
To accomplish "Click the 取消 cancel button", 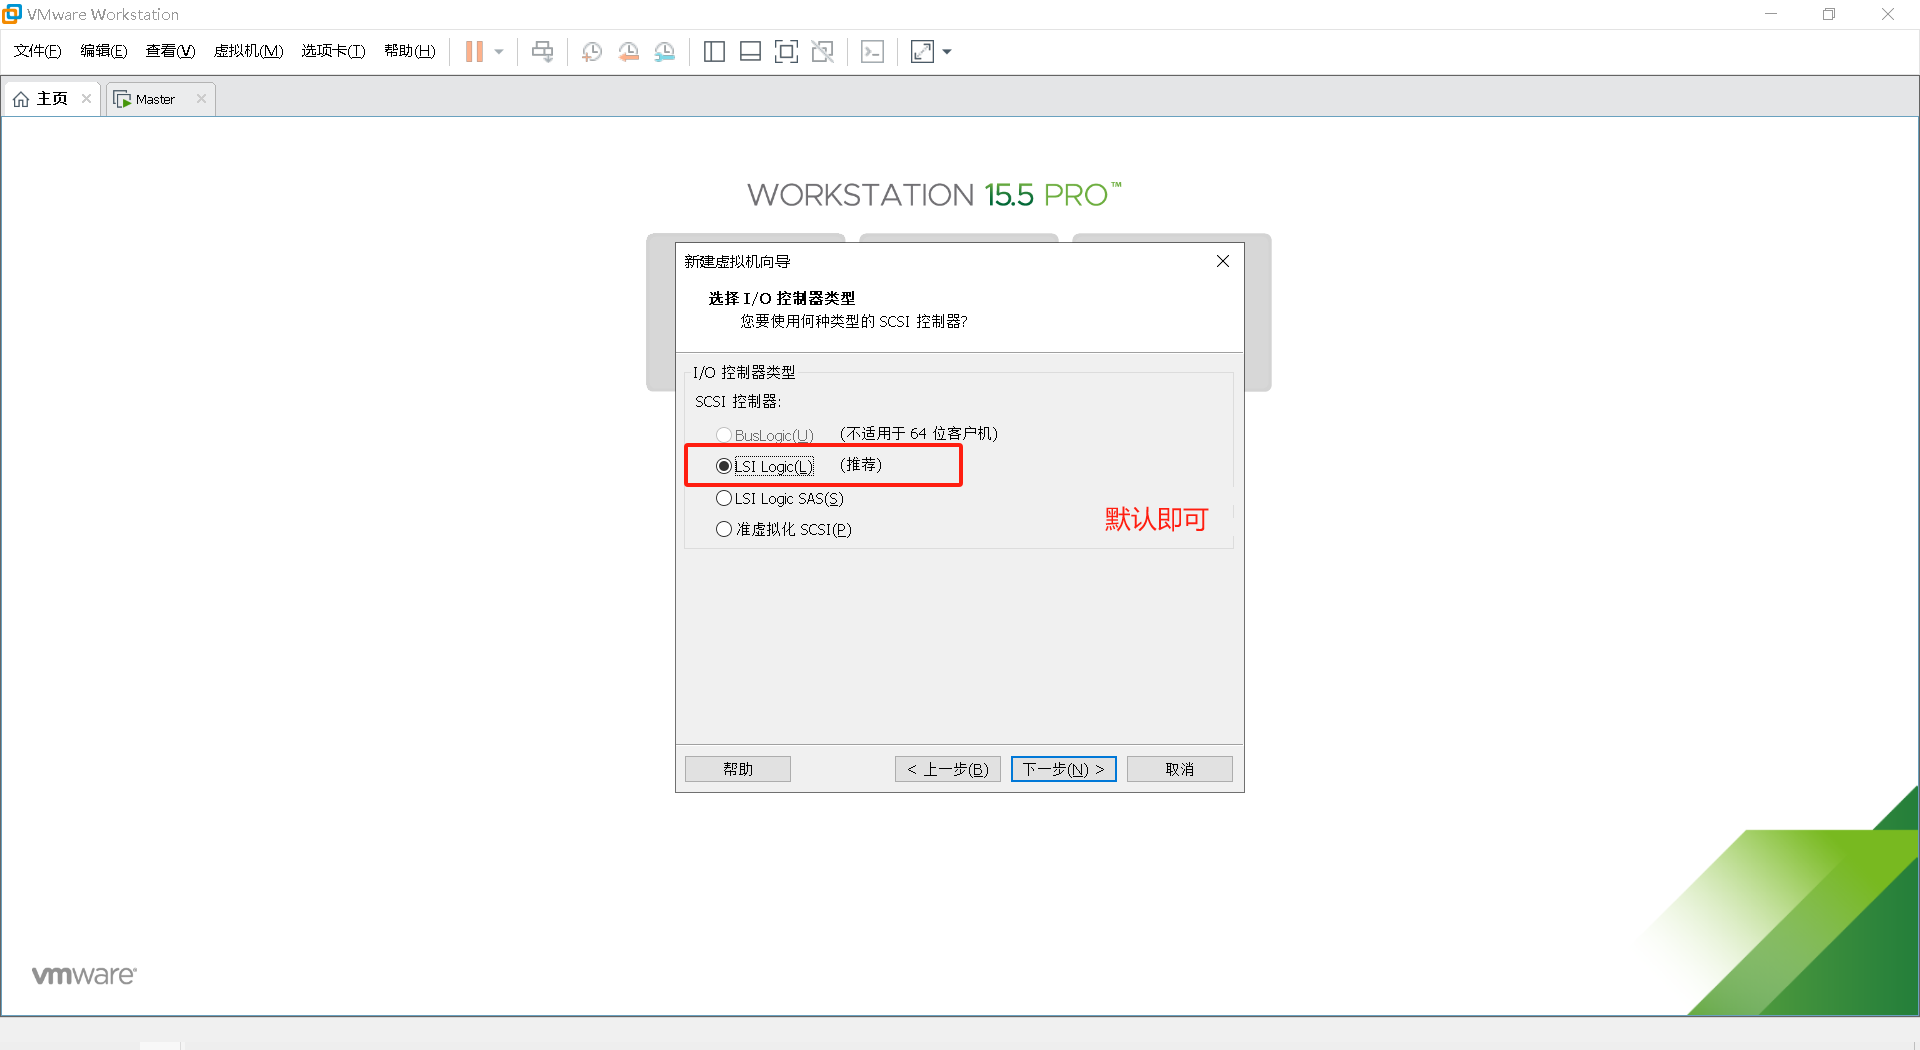I will click(x=1180, y=769).
